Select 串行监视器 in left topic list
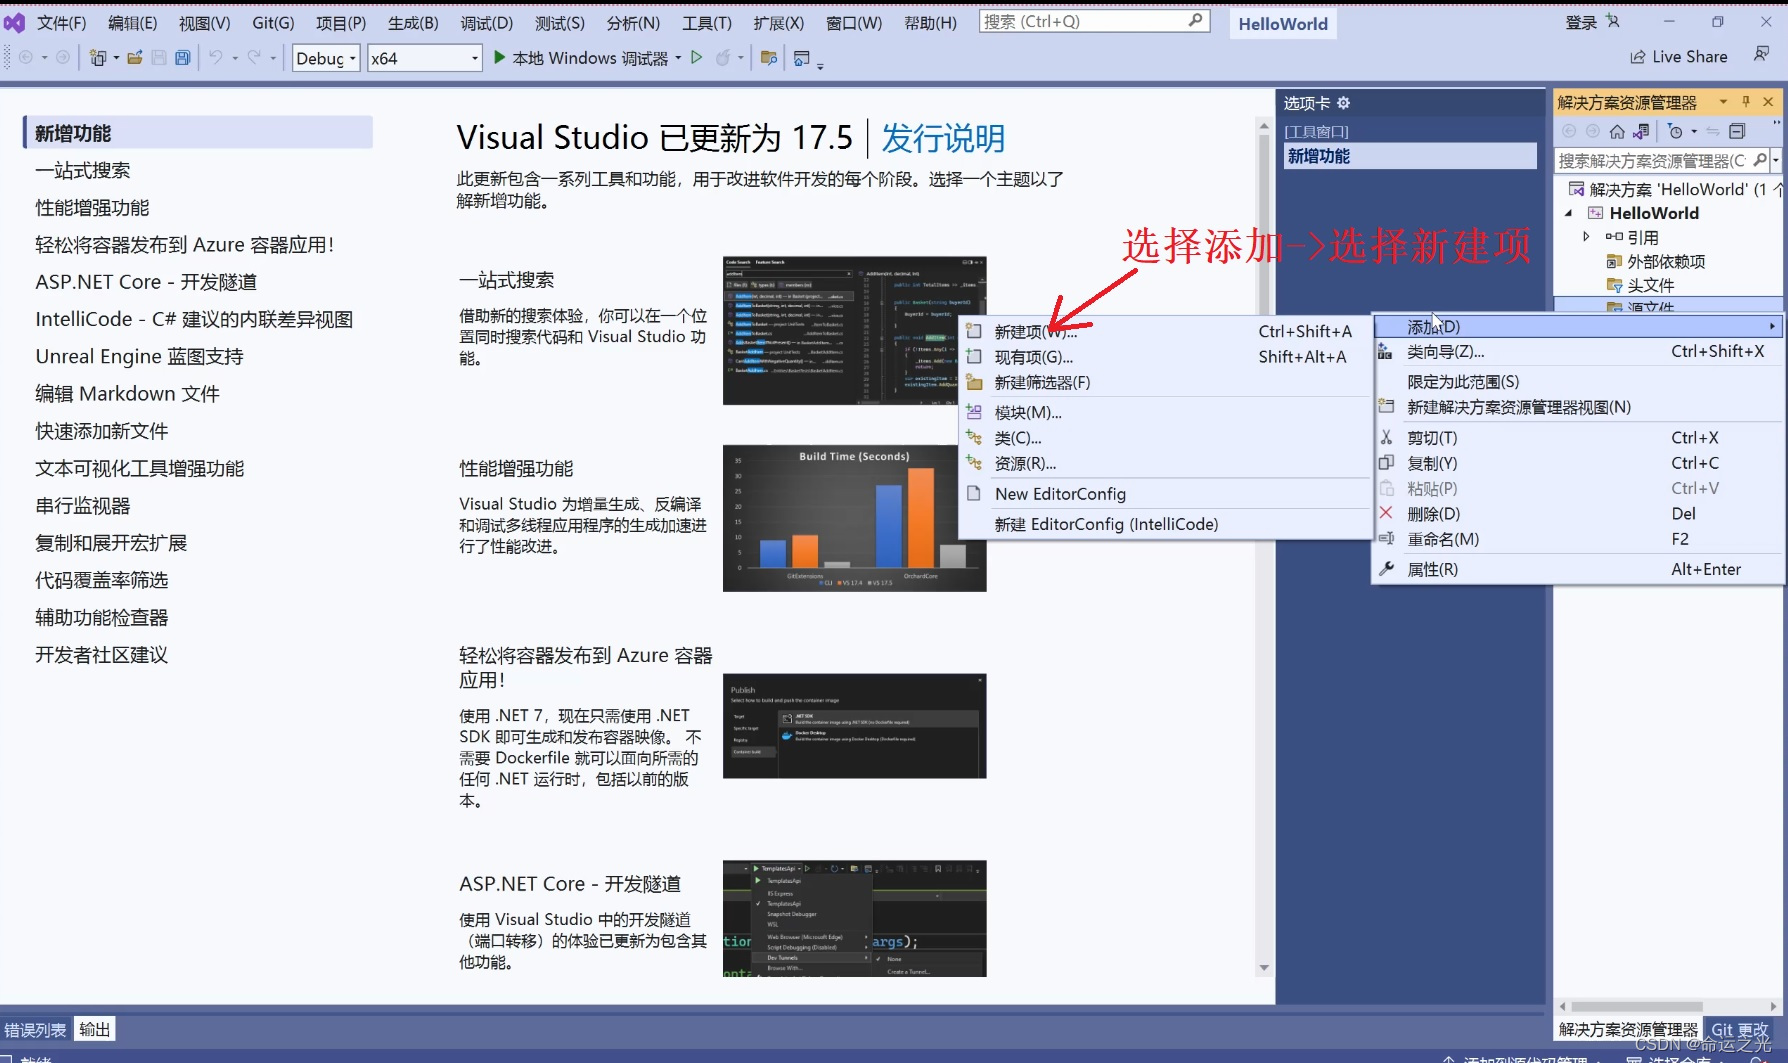 [x=83, y=506]
